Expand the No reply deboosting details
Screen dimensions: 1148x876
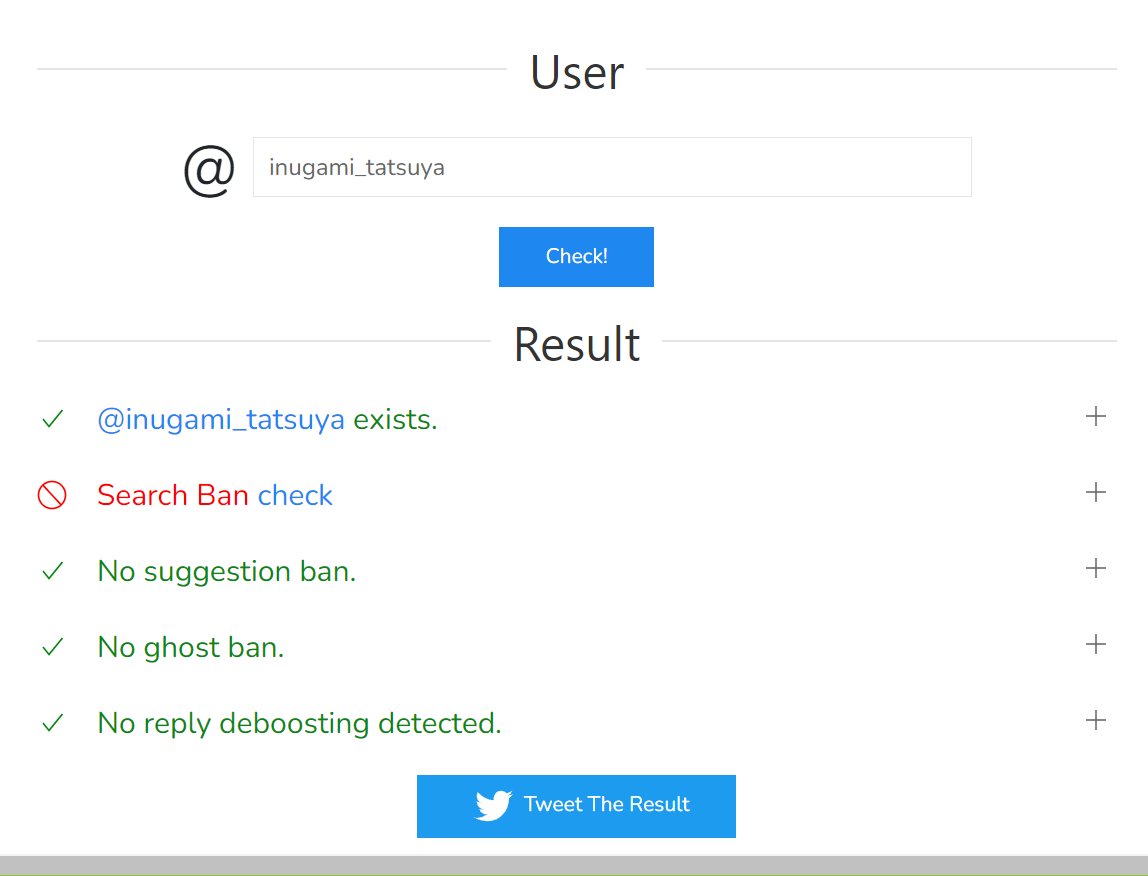[1095, 720]
